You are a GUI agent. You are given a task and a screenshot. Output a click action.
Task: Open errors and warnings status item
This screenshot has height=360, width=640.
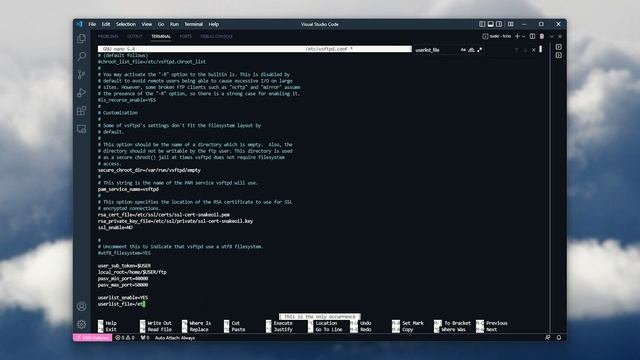125,338
